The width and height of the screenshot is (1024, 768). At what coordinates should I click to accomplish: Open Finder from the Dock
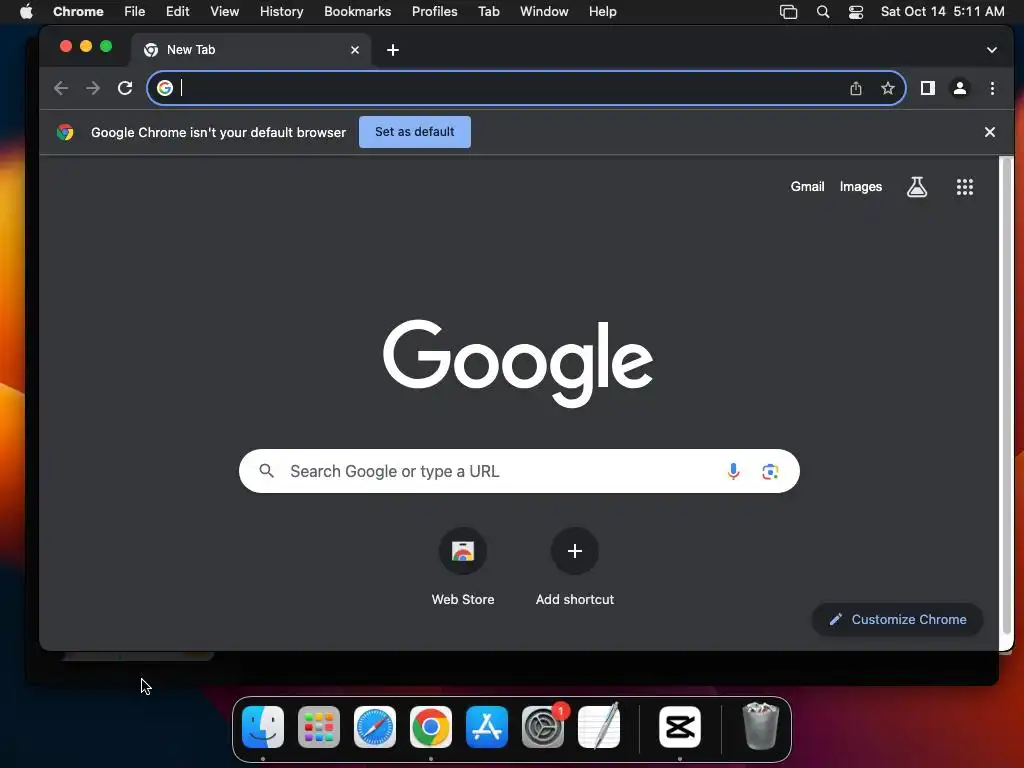[263, 727]
